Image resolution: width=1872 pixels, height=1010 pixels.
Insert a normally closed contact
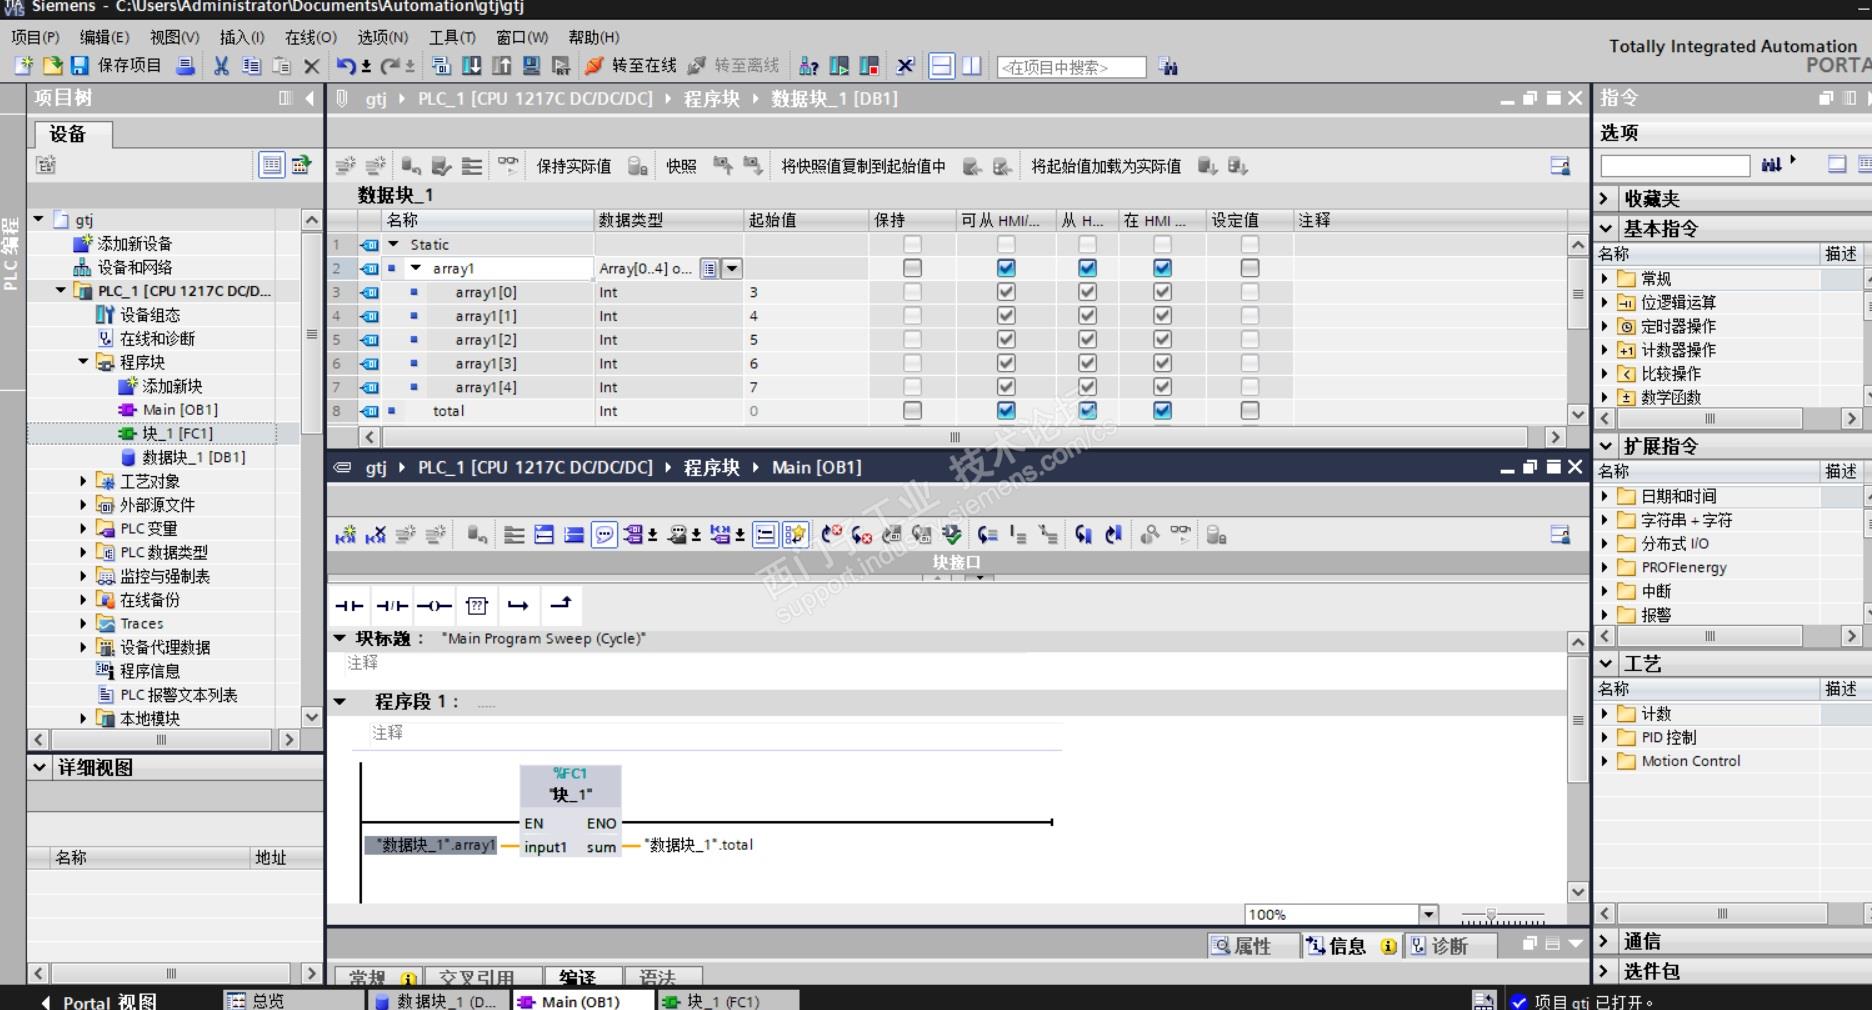click(x=391, y=605)
